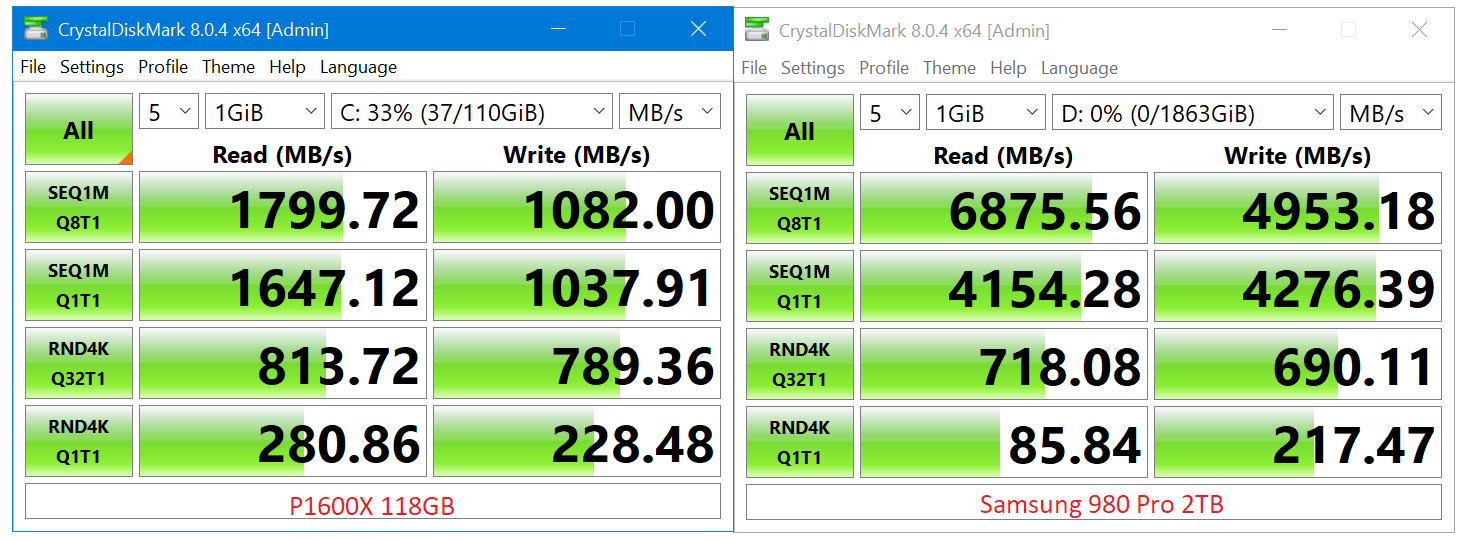Minimize the right CrystalDiskMark window

click(x=1281, y=30)
